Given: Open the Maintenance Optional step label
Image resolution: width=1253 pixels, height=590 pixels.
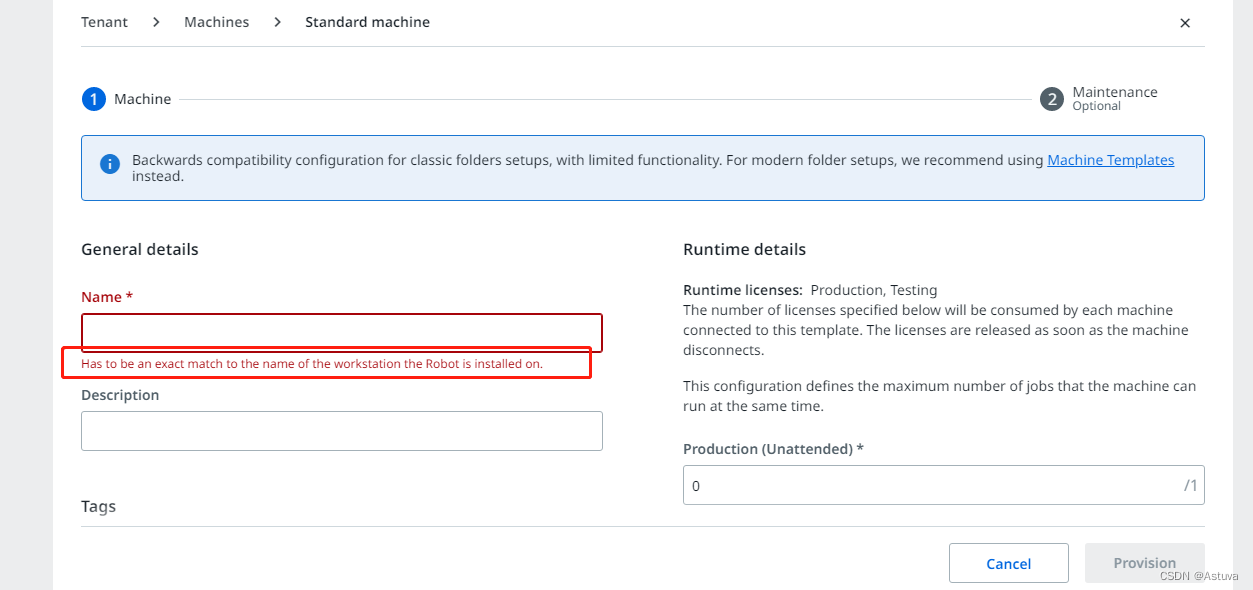Looking at the screenshot, I should (x=1115, y=98).
